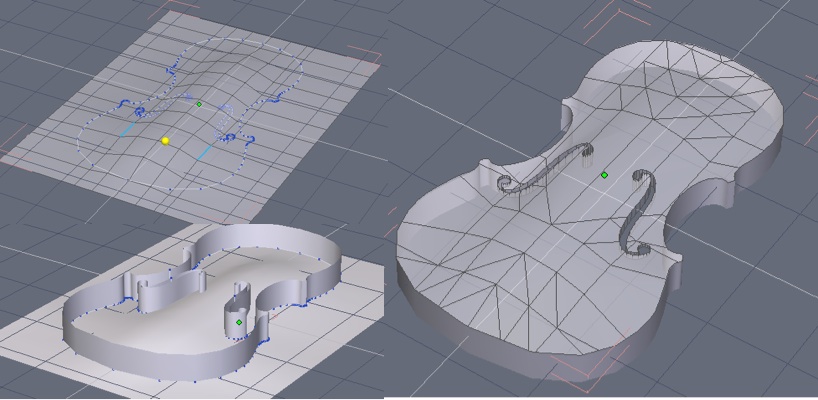This screenshot has height=400, width=818.
Task: Pick the left f-hole on solid violin model
Action: coord(546,168)
